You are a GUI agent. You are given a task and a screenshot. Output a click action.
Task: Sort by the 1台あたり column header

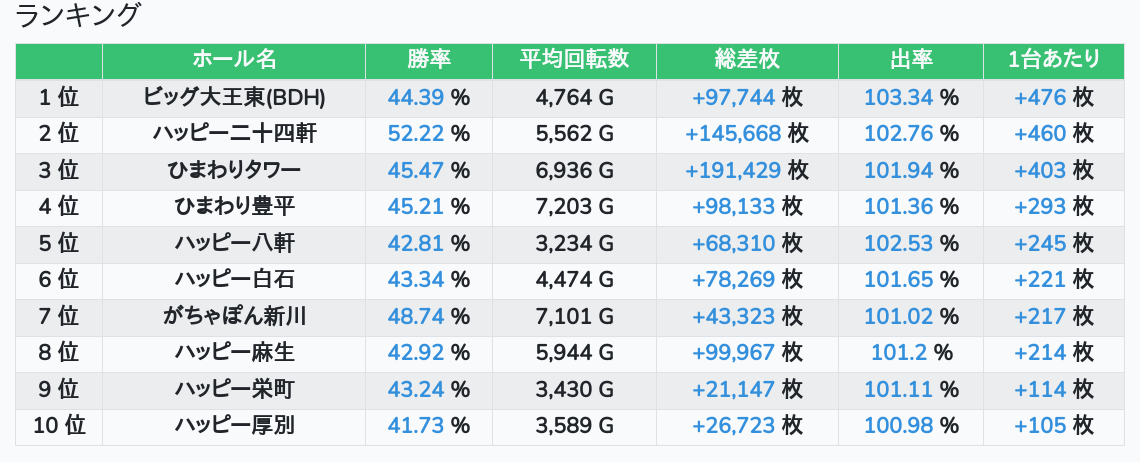[1053, 60]
